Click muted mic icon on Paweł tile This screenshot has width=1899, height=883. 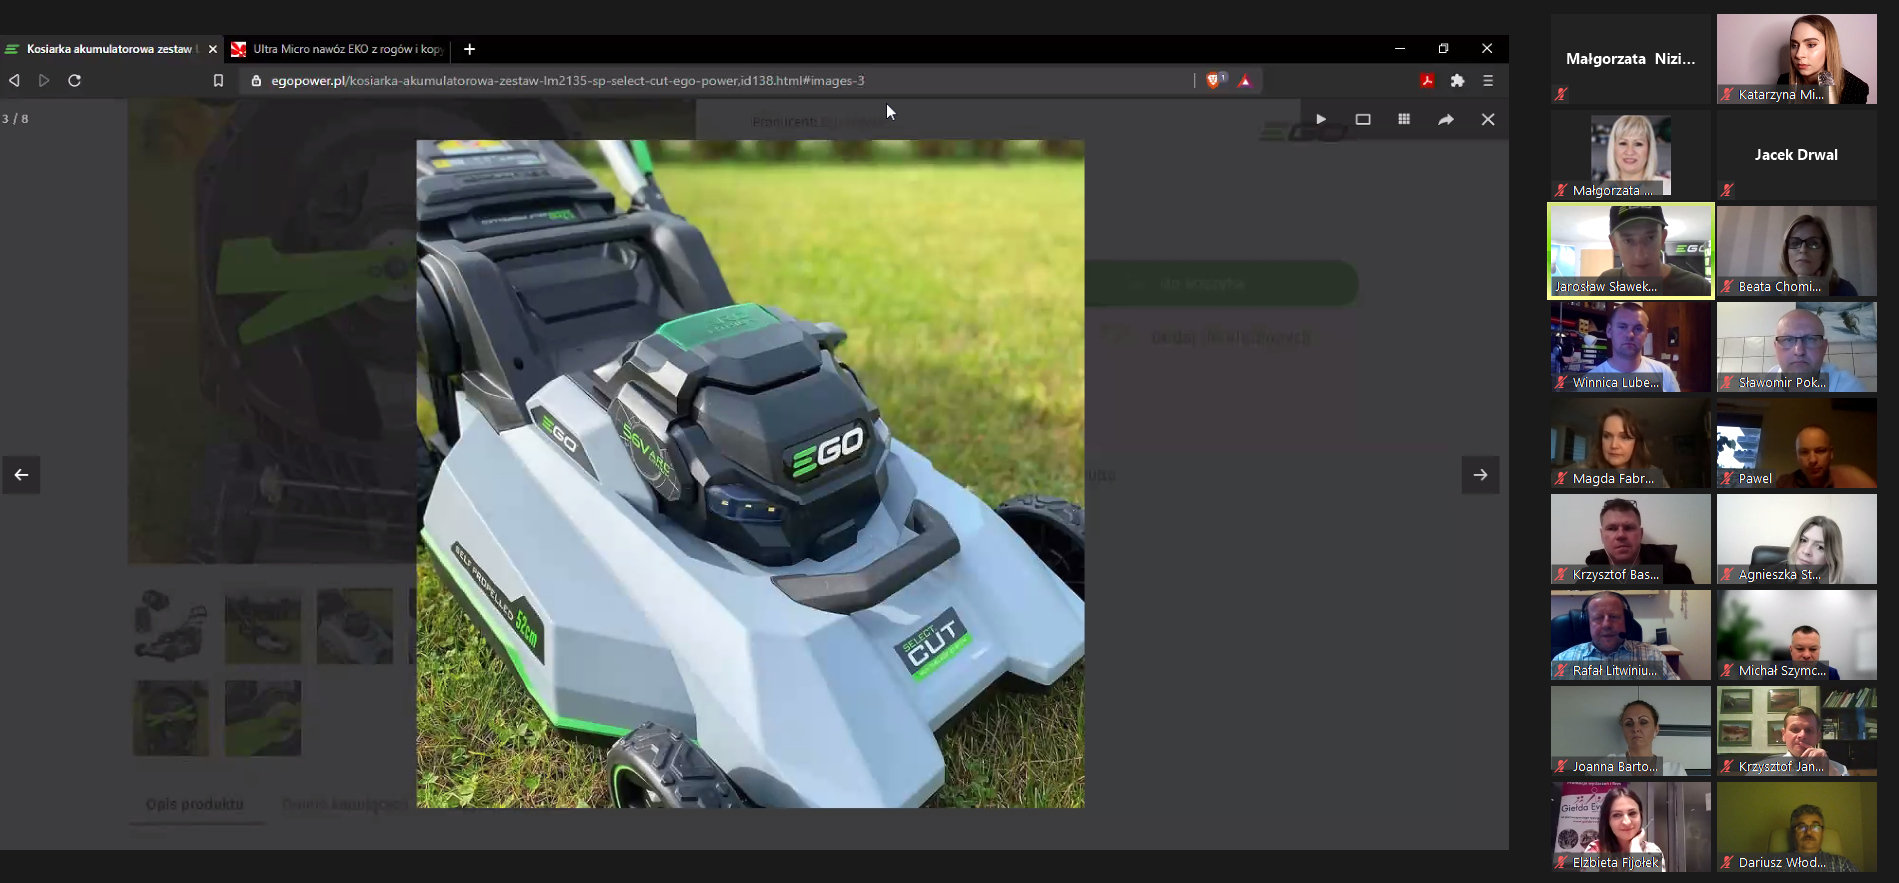[x=1727, y=478]
